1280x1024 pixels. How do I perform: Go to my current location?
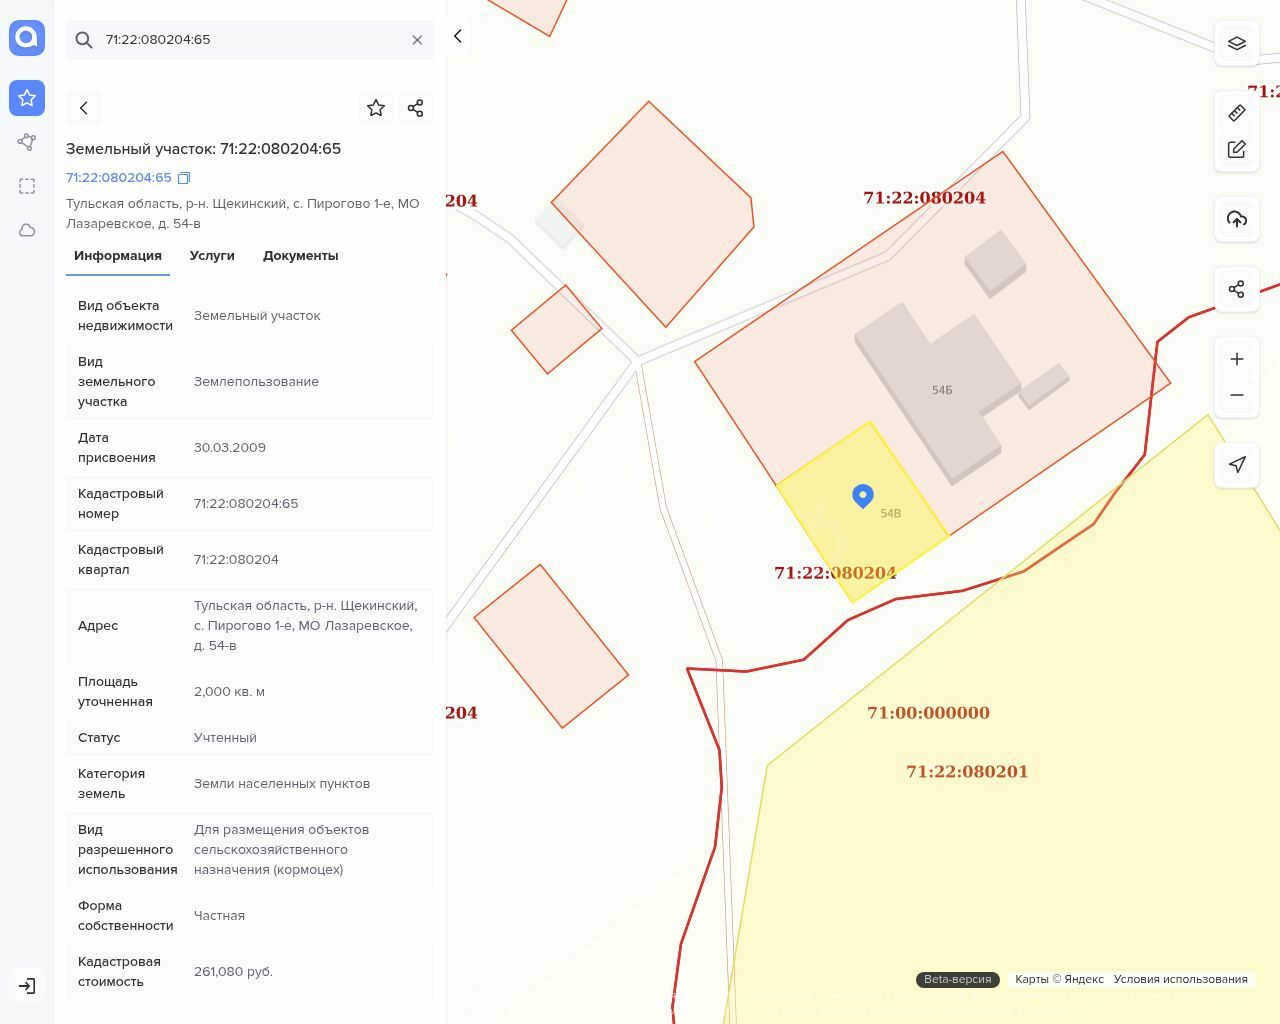coord(1237,464)
